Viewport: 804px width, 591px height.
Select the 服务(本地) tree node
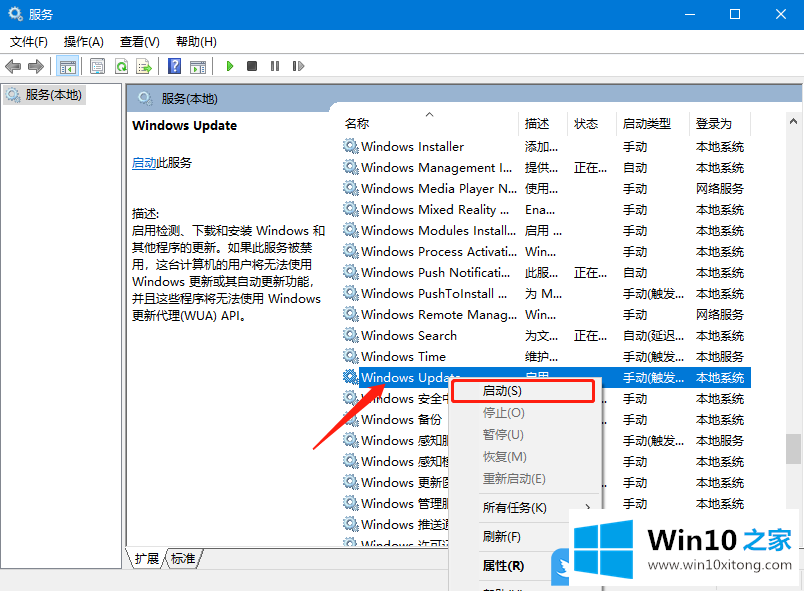tap(44, 95)
